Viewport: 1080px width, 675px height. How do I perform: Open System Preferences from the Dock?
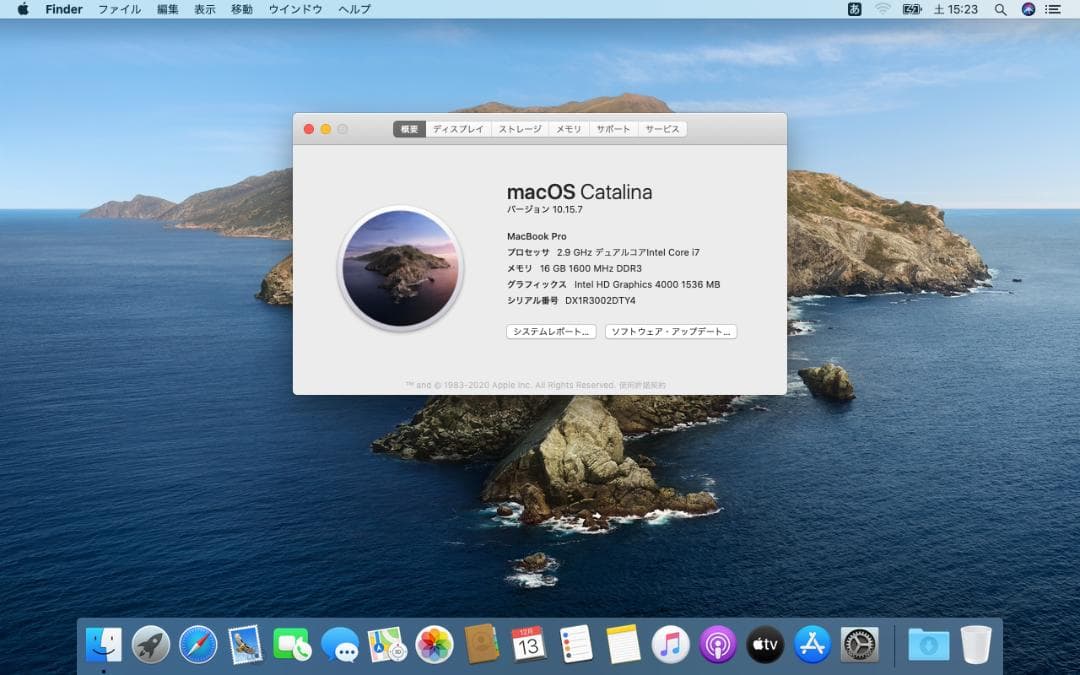(x=858, y=646)
